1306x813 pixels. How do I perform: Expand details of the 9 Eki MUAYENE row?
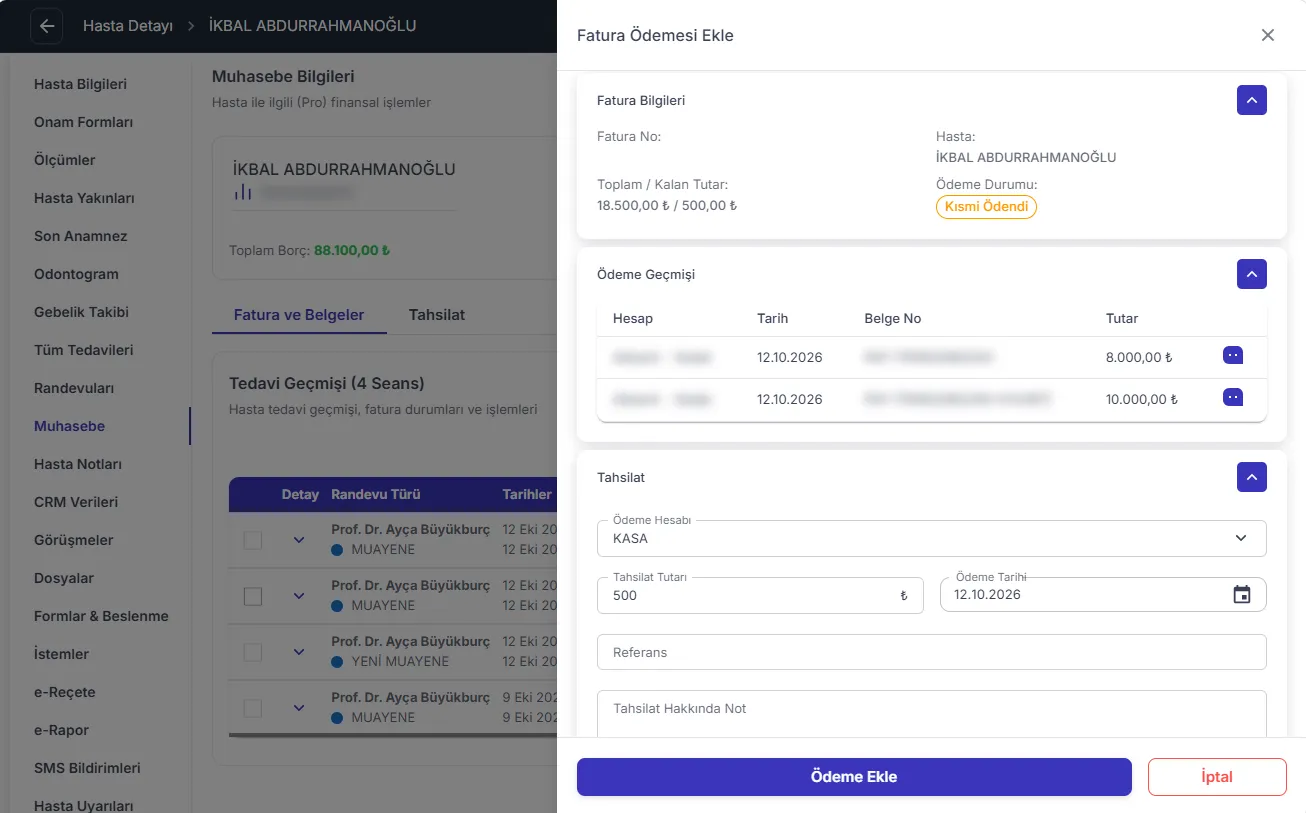click(x=298, y=708)
